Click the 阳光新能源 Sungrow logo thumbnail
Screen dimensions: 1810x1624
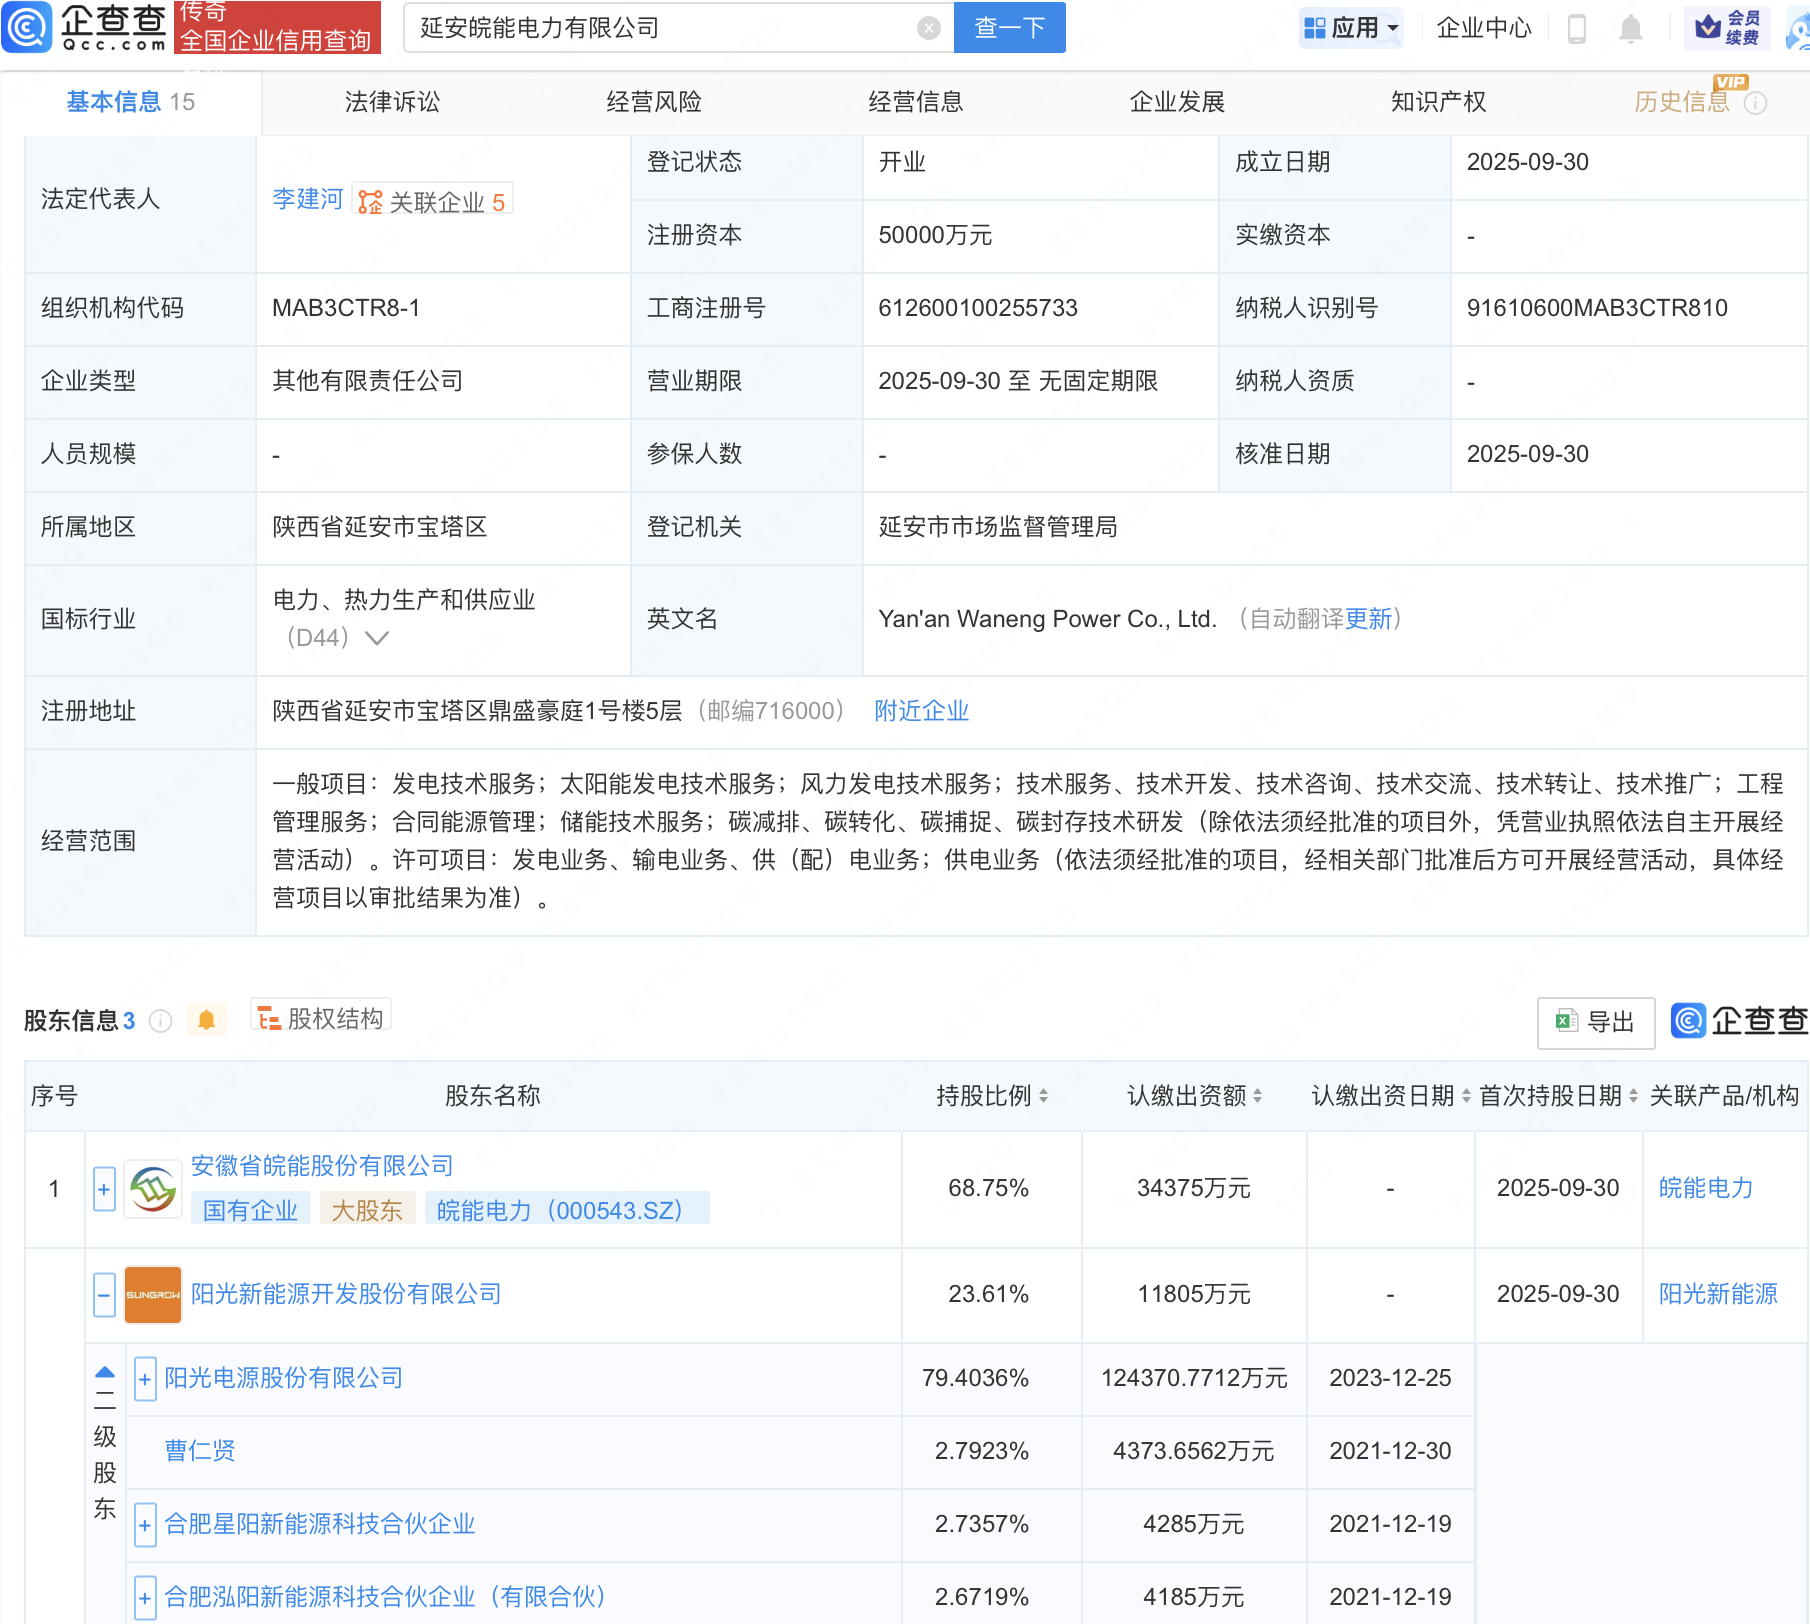tap(153, 1294)
